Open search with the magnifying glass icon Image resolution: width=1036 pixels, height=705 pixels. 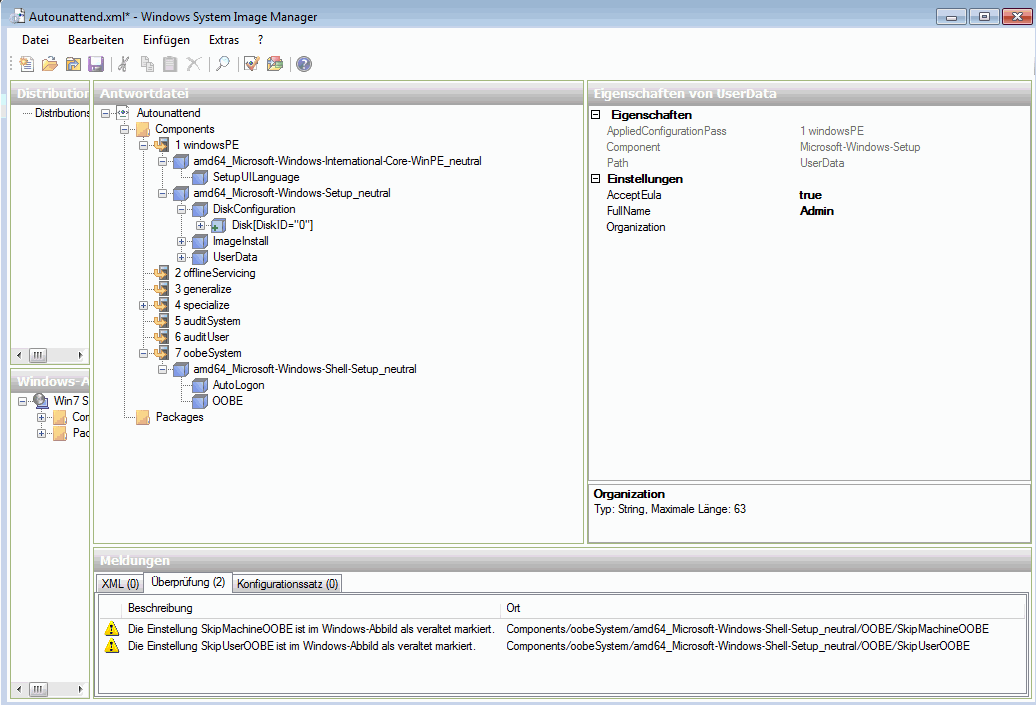(x=223, y=64)
